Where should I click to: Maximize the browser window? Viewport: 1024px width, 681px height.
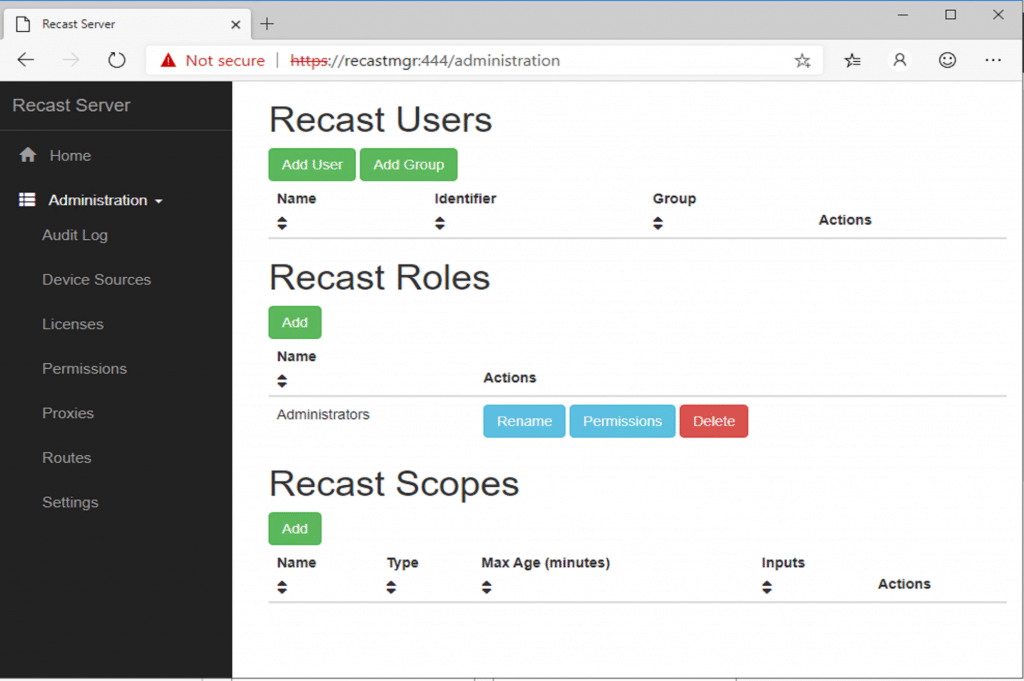point(950,14)
